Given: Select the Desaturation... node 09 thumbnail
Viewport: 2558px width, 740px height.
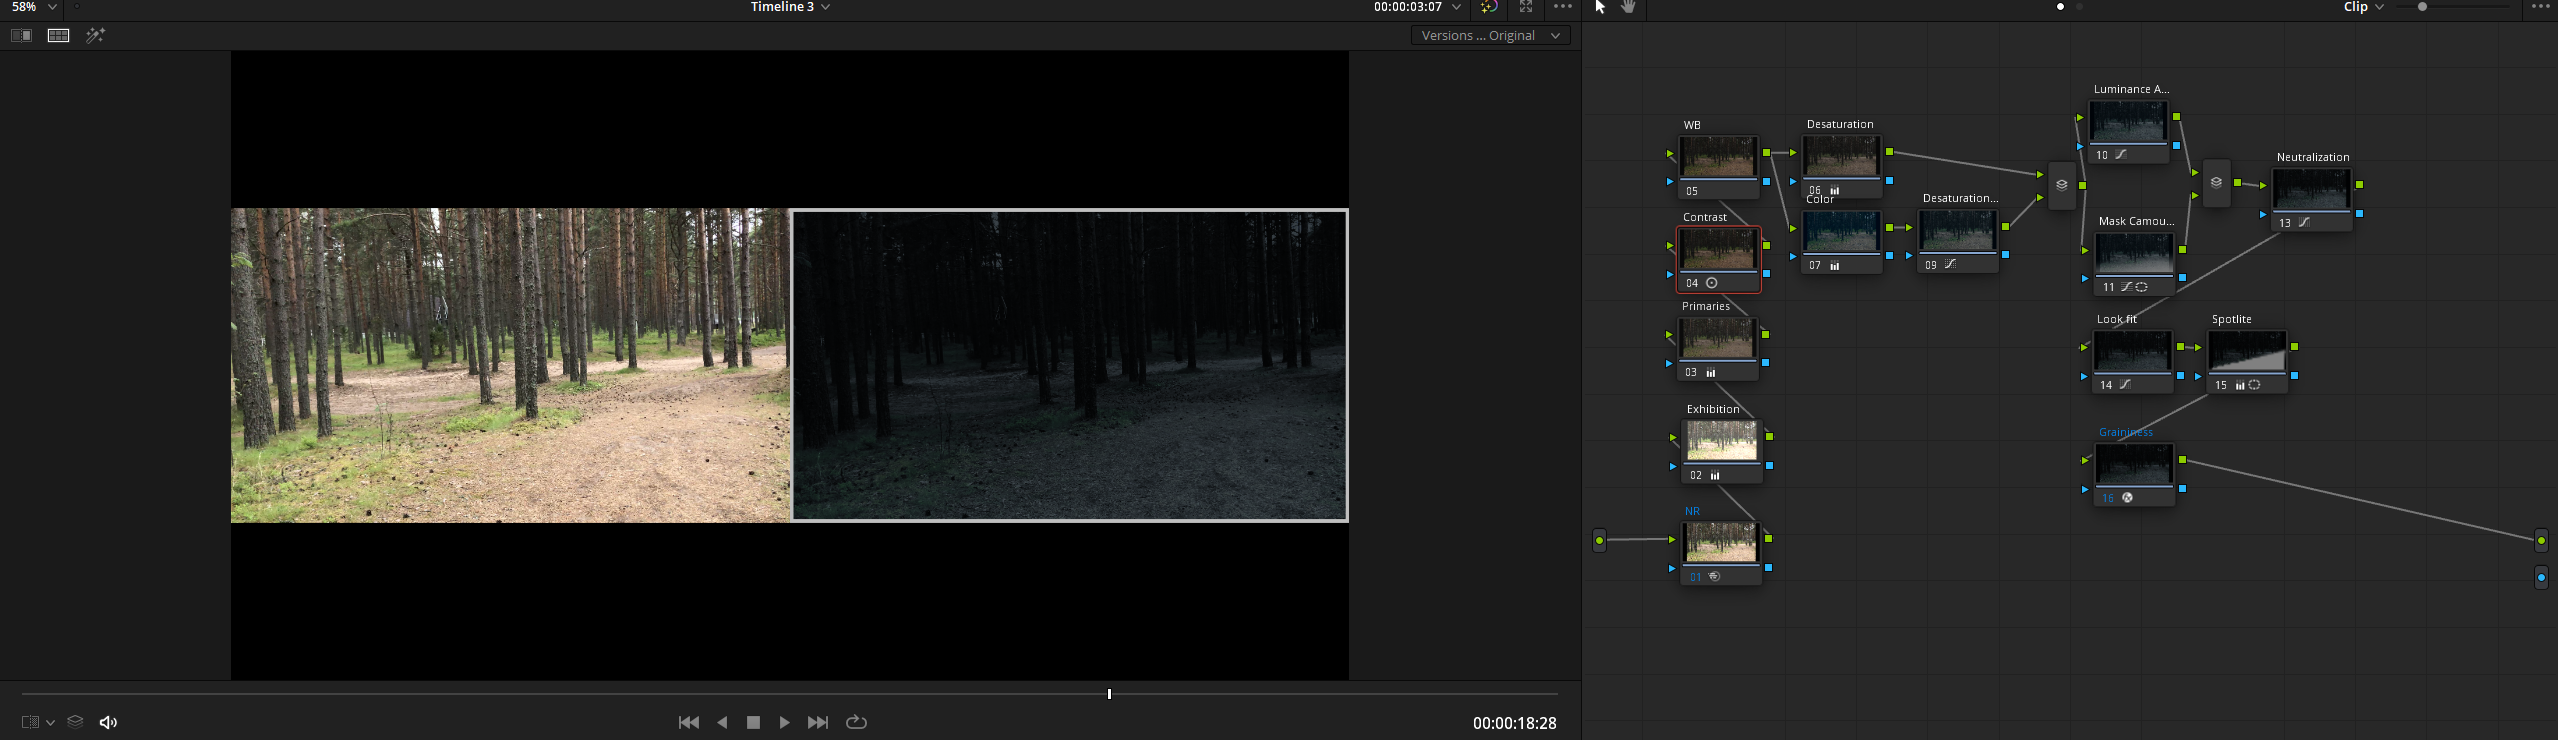Looking at the screenshot, I should pyautogui.click(x=1958, y=230).
